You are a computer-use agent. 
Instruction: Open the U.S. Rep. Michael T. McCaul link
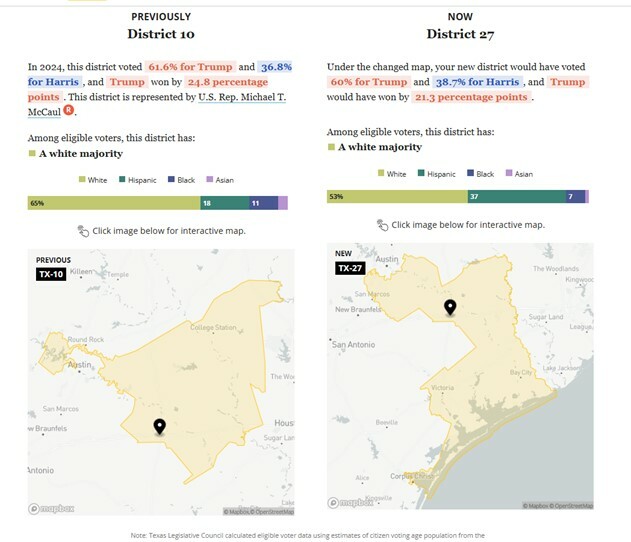coord(242,97)
